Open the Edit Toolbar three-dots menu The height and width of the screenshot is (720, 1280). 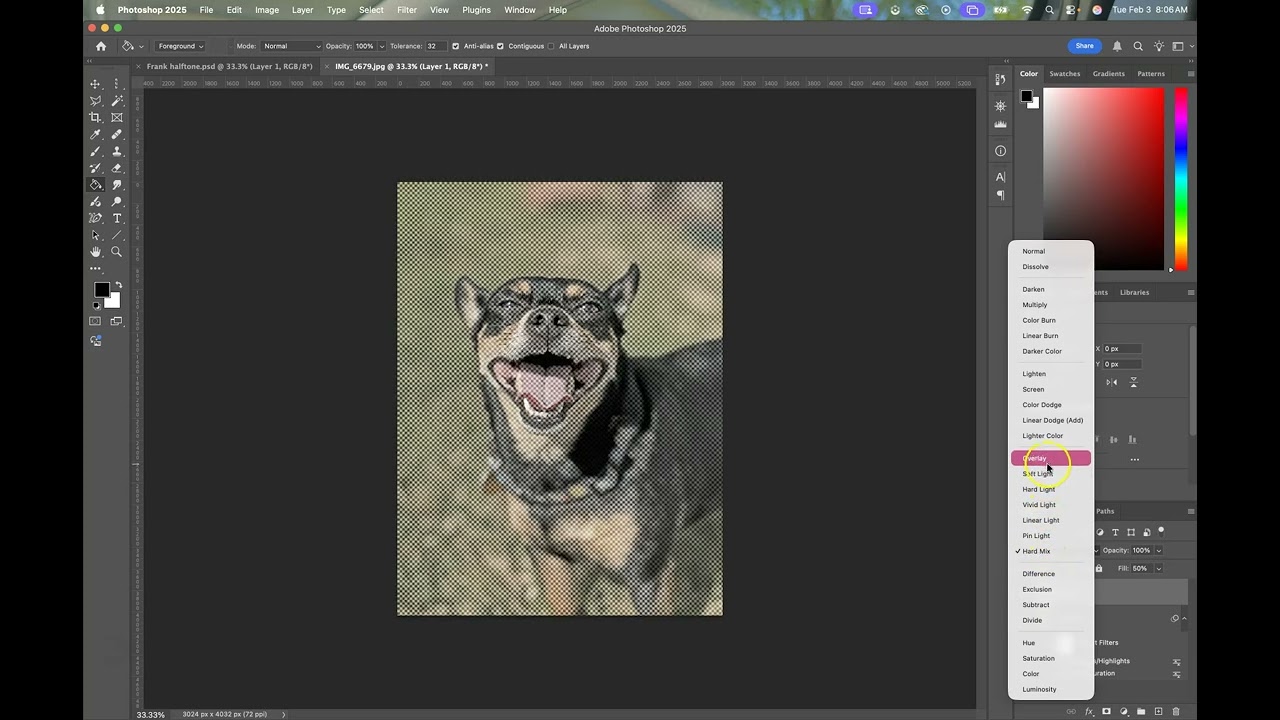(x=96, y=269)
